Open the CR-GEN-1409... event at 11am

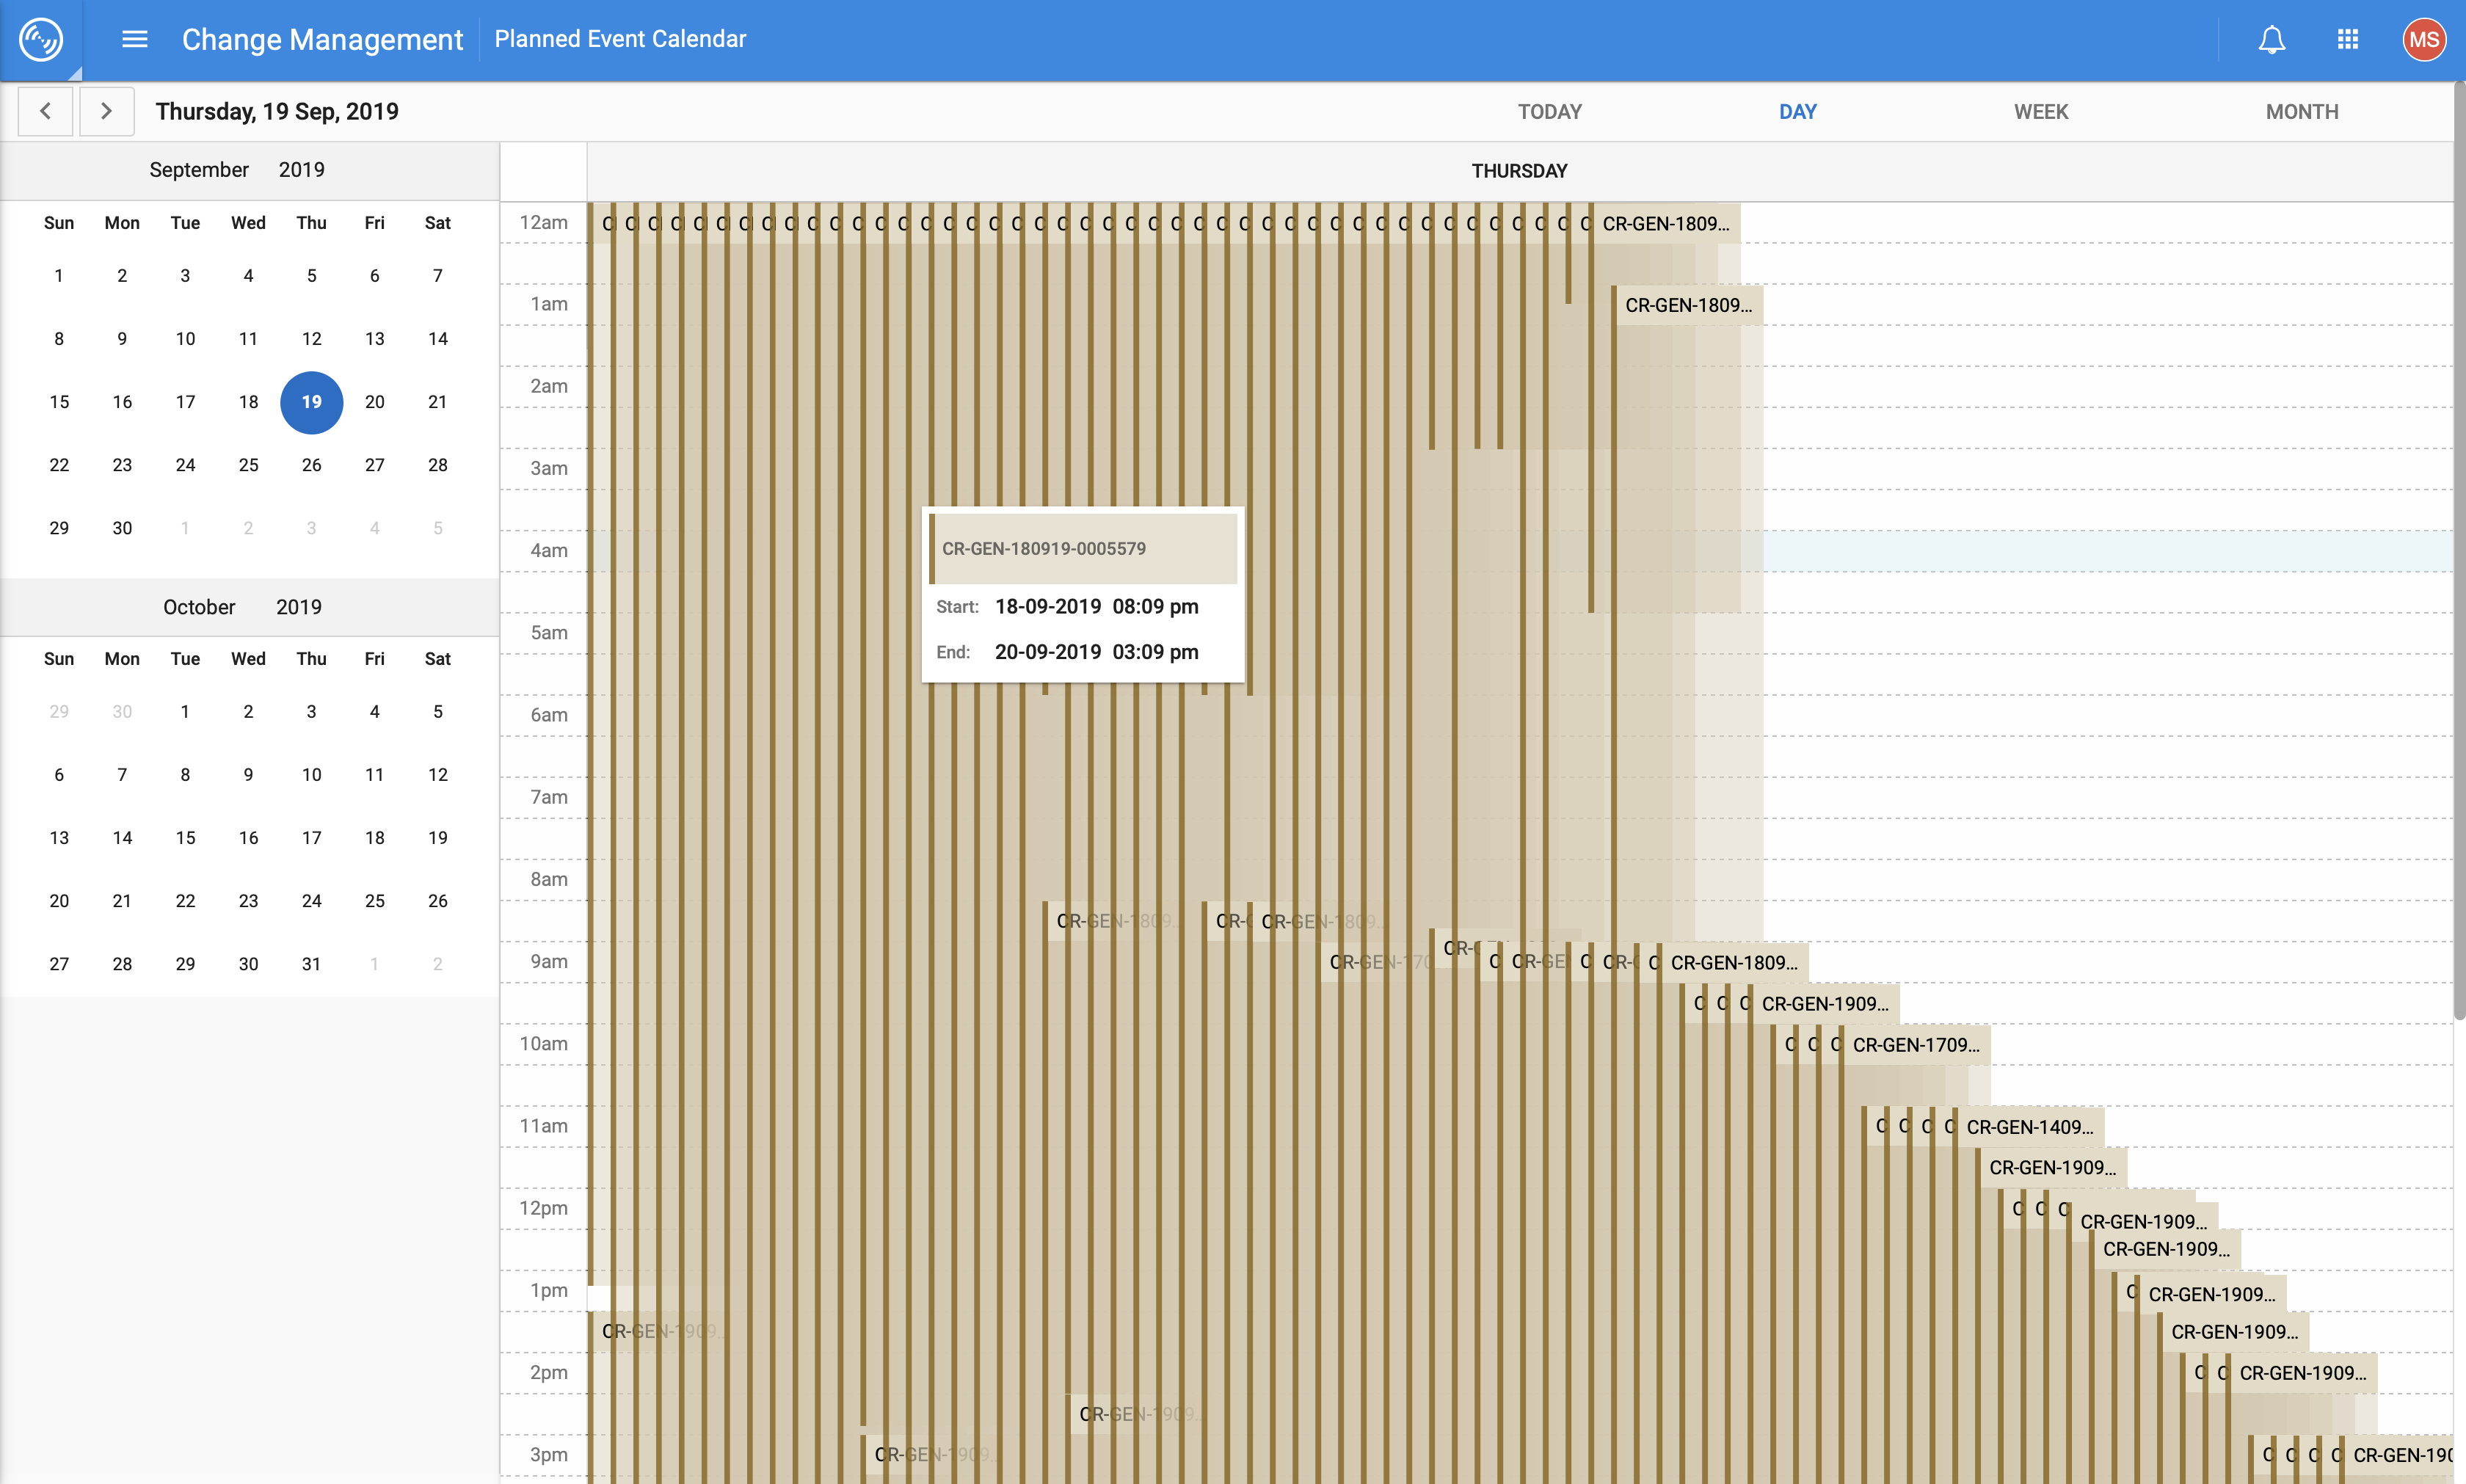click(x=2030, y=1127)
